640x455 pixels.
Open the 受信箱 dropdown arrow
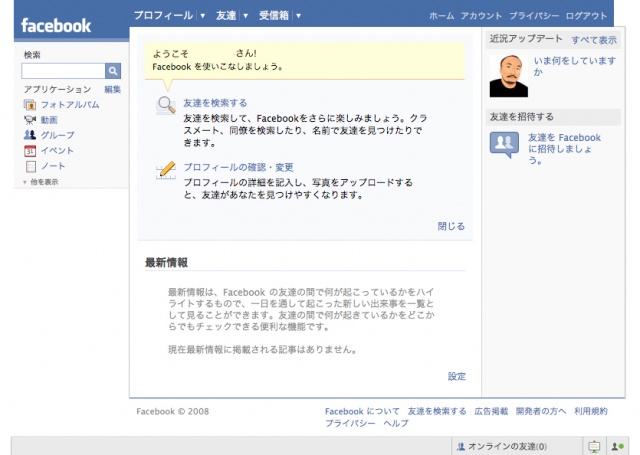[298, 16]
